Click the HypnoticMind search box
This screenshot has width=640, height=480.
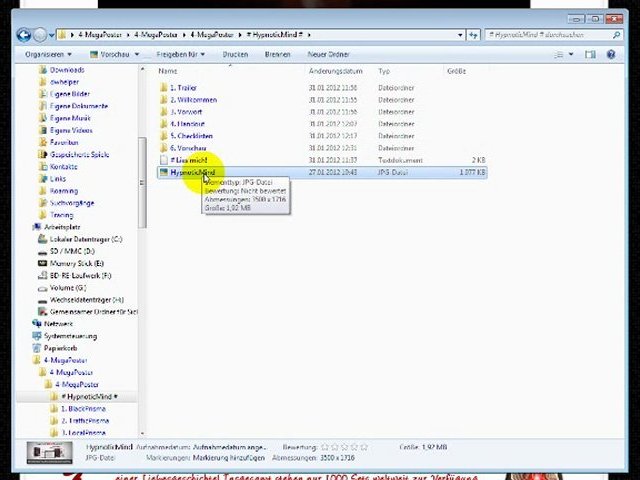click(x=548, y=35)
